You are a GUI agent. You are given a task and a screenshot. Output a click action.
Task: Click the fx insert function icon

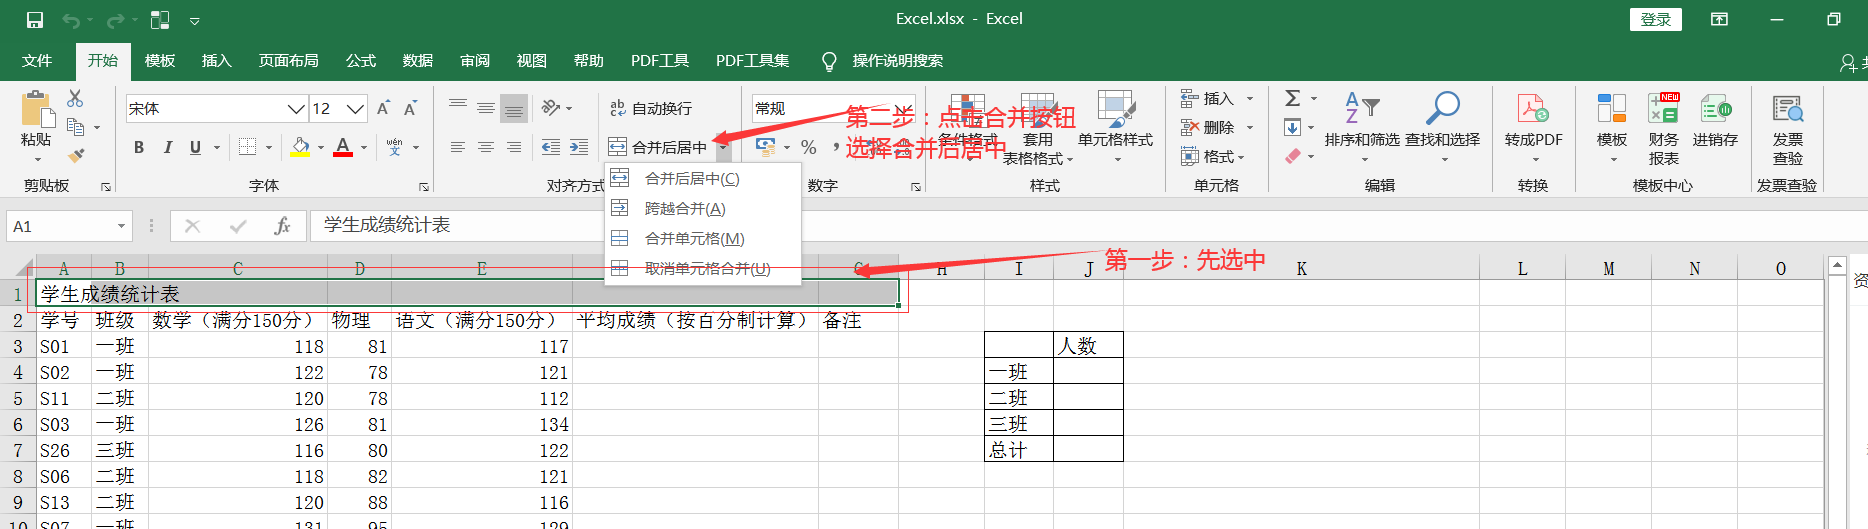pos(282,226)
